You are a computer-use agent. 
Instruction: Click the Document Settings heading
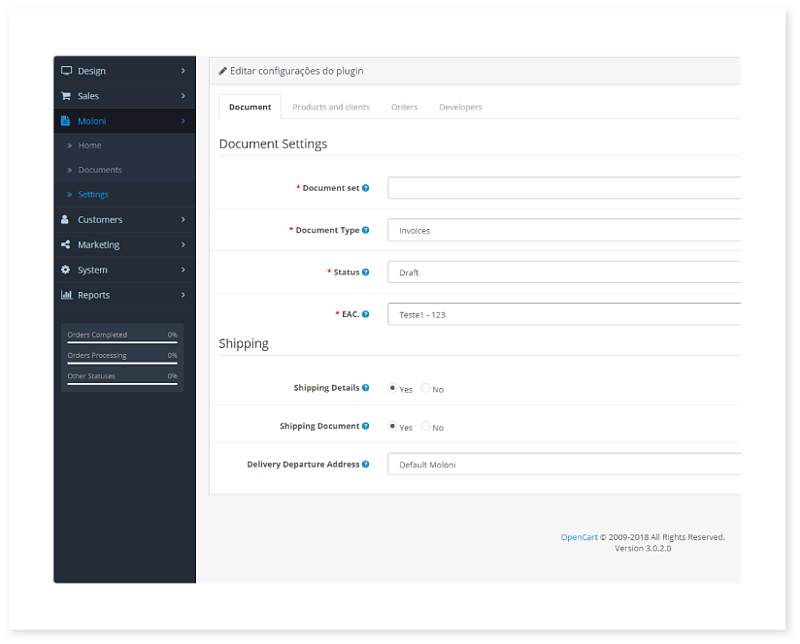(x=273, y=144)
